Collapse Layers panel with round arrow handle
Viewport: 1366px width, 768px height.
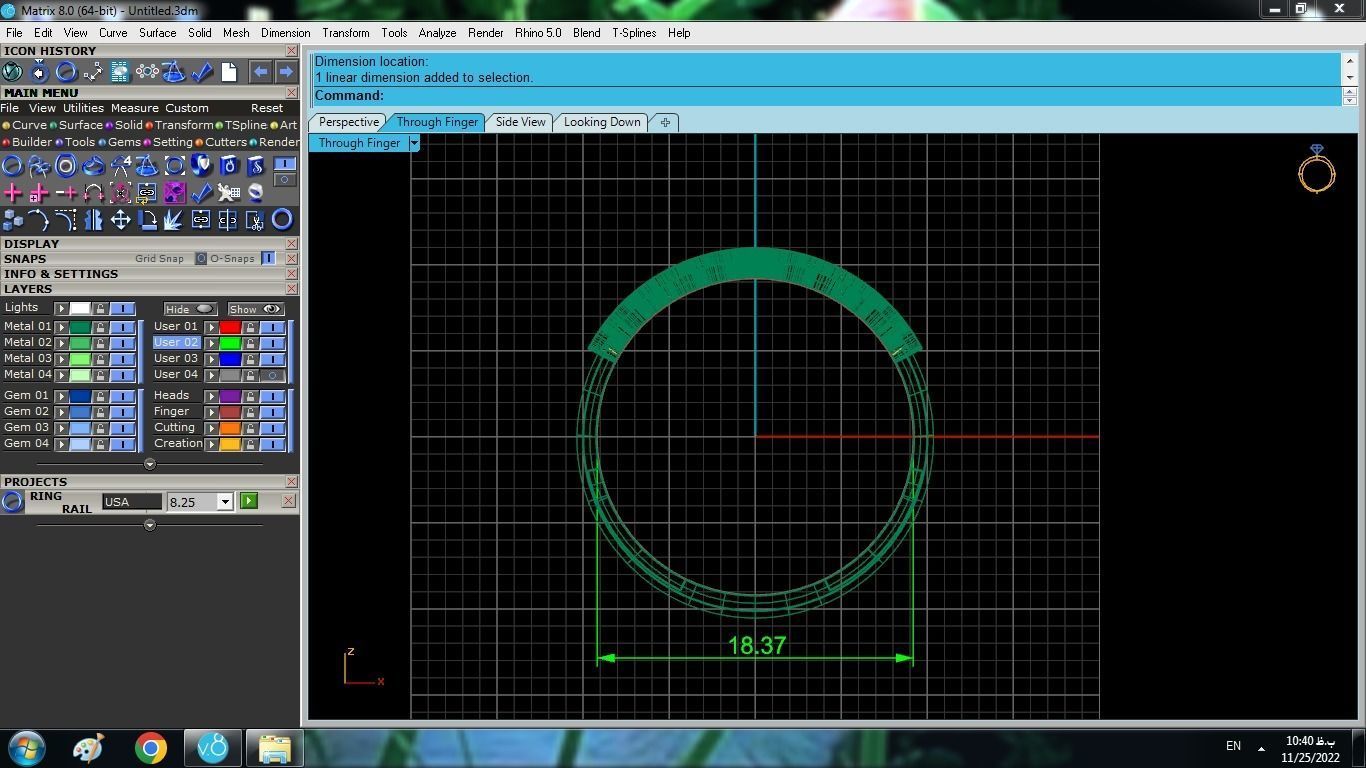(x=150, y=464)
